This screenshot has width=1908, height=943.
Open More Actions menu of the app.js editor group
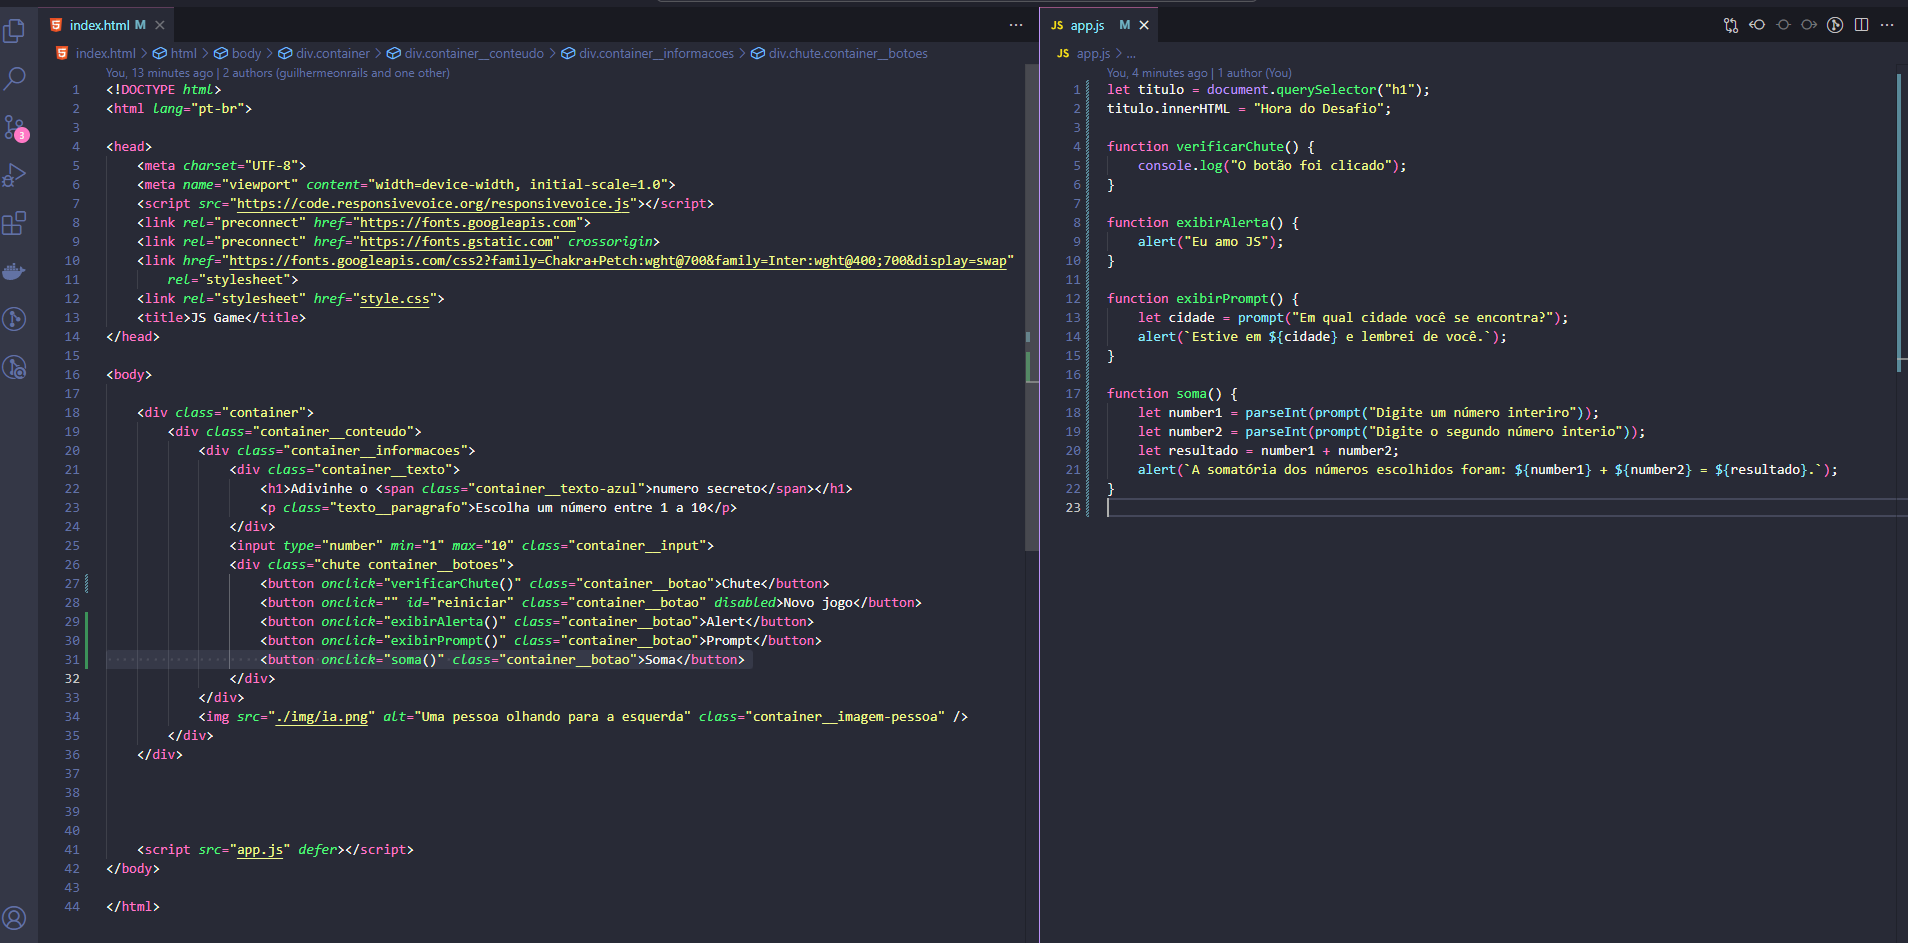[x=1887, y=25]
